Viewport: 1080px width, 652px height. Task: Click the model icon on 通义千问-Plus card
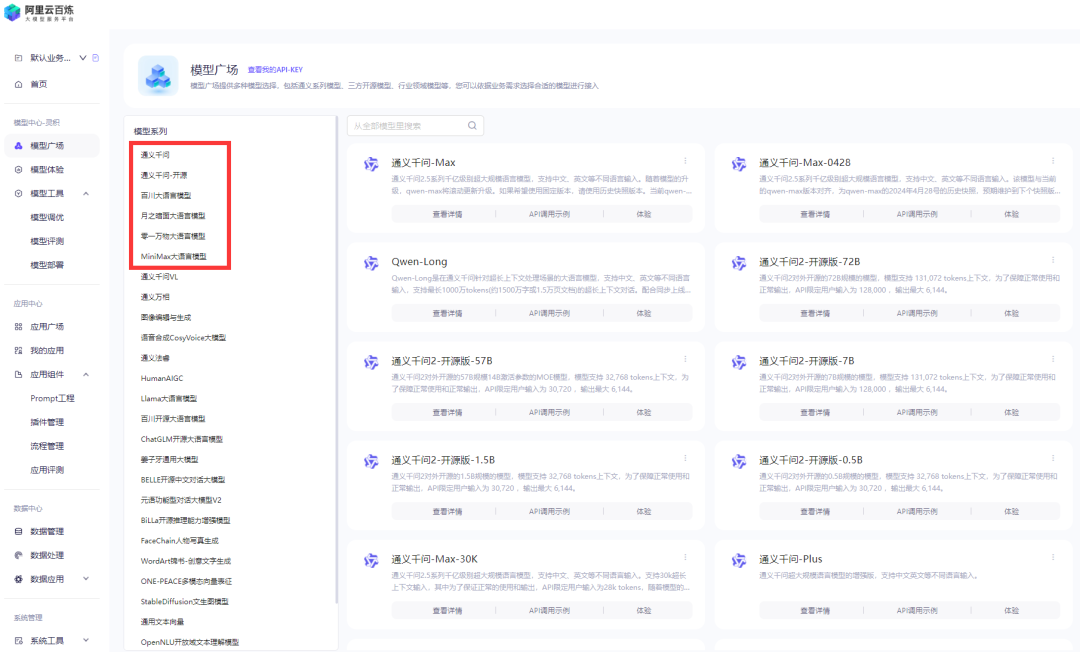739,560
